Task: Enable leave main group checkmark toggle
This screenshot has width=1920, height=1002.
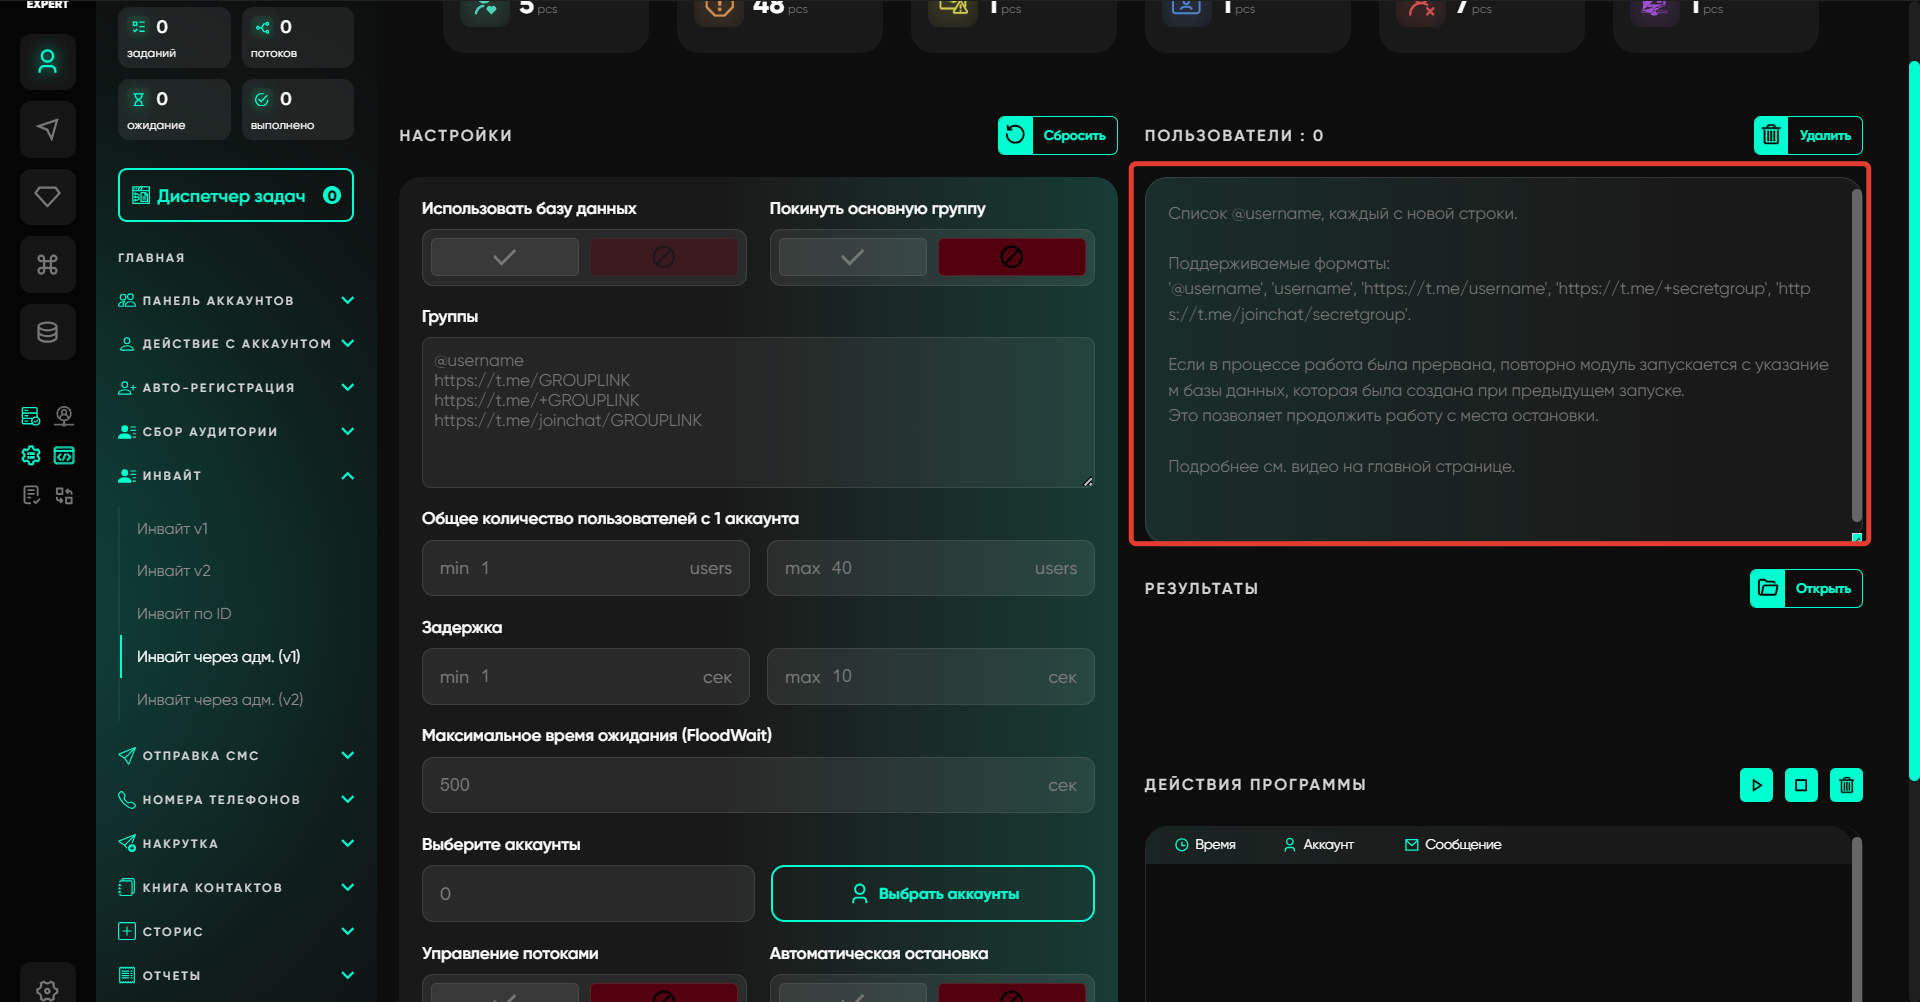Action: pos(852,257)
